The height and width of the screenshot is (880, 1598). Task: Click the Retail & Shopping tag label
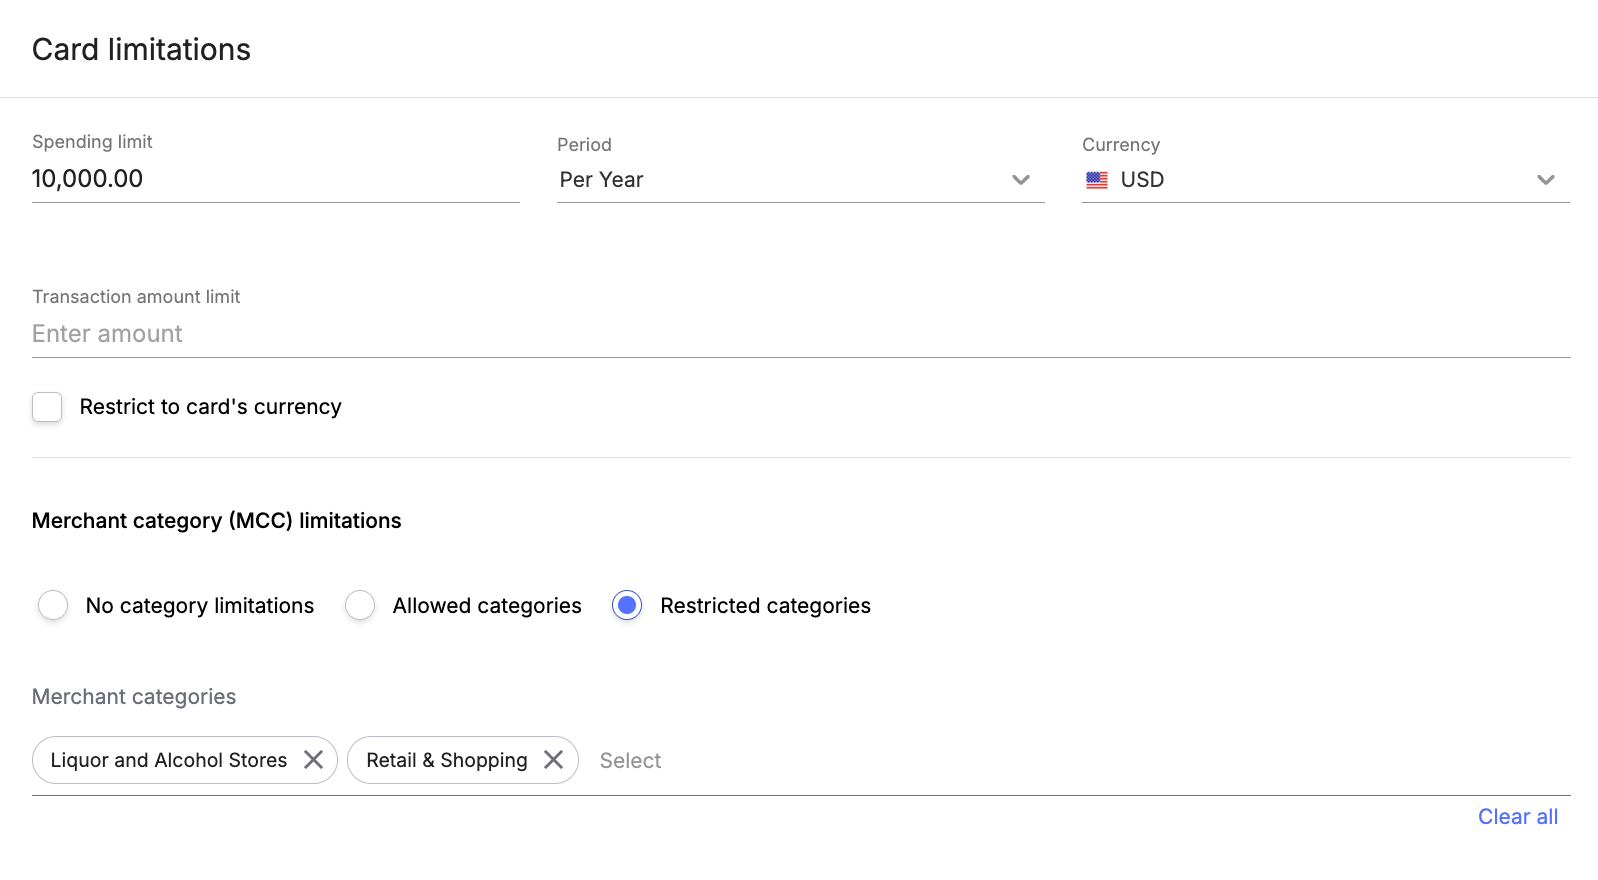point(447,760)
